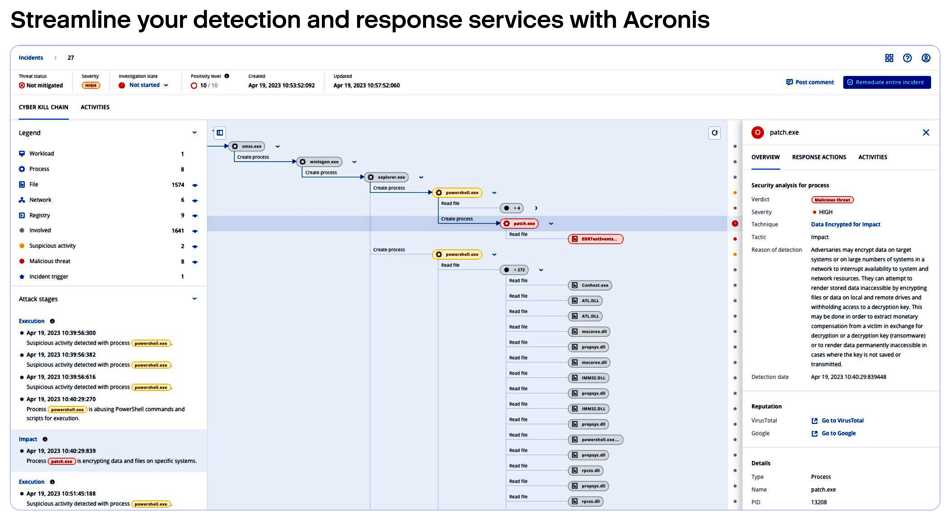Toggle the graph side panel layout icon
The height and width of the screenshot is (522, 950).
pyautogui.click(x=220, y=133)
